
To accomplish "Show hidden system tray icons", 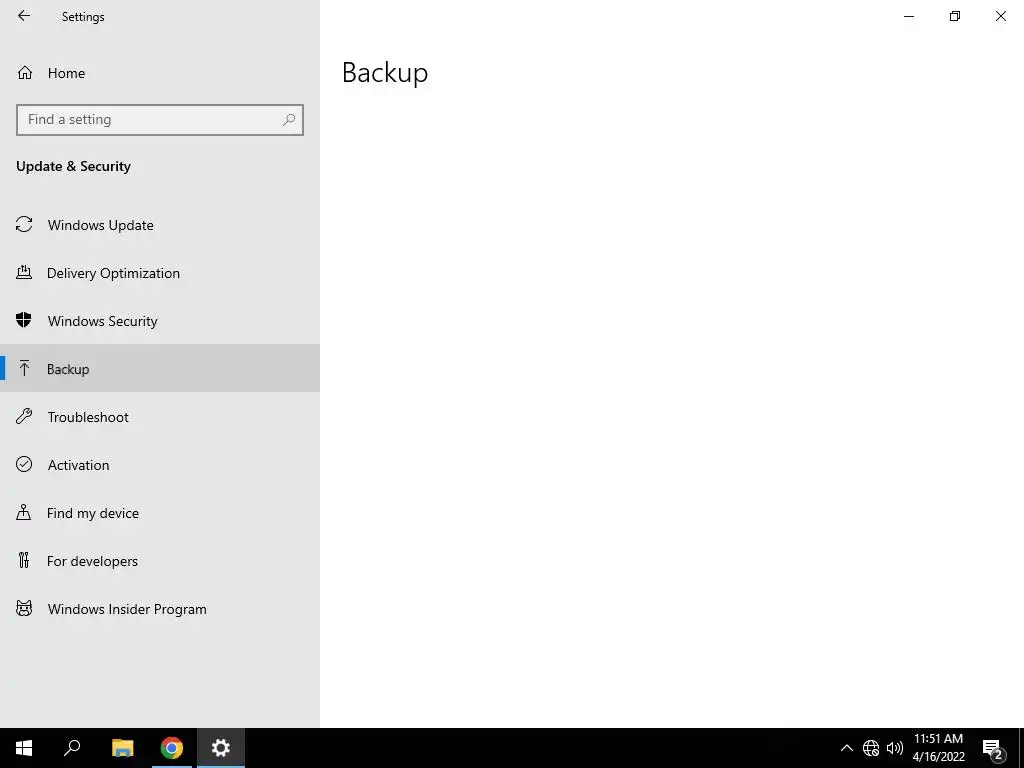I will click(846, 748).
